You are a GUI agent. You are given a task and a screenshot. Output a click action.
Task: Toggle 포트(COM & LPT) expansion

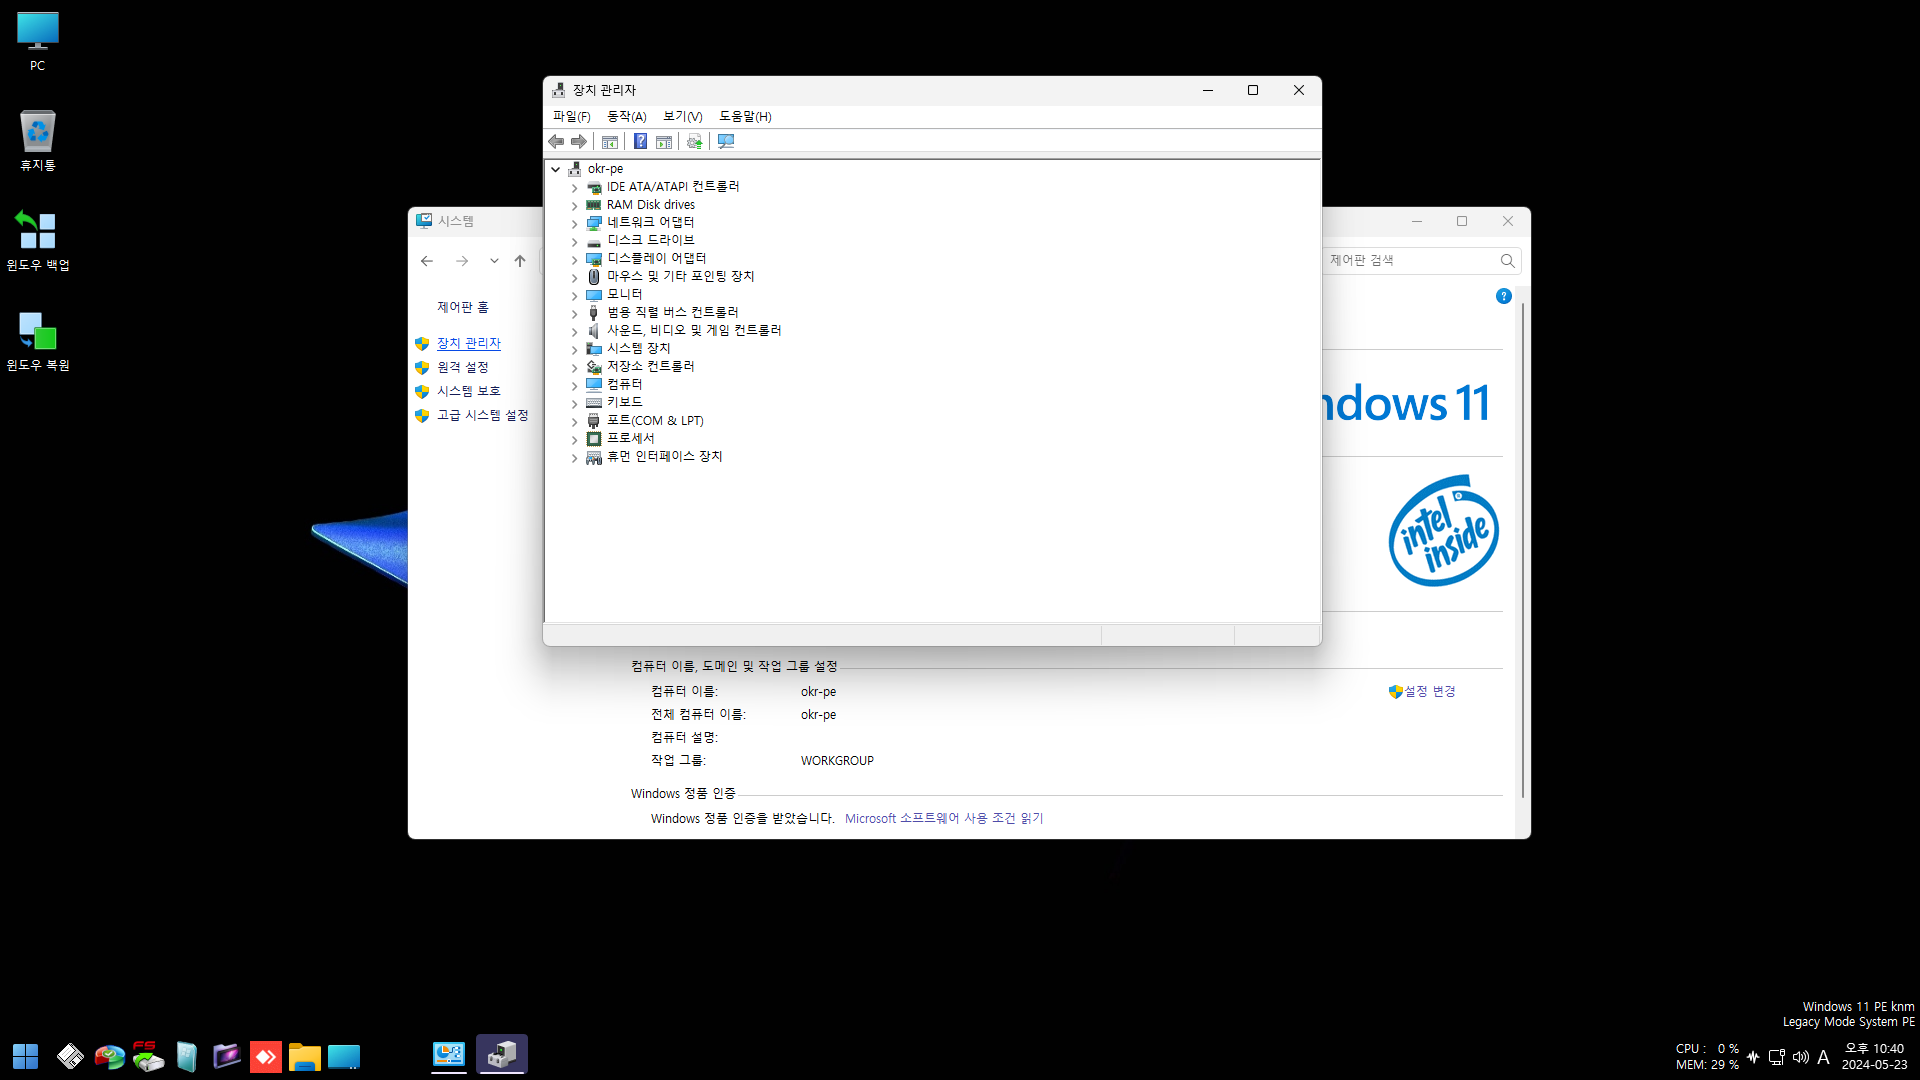pyautogui.click(x=574, y=419)
